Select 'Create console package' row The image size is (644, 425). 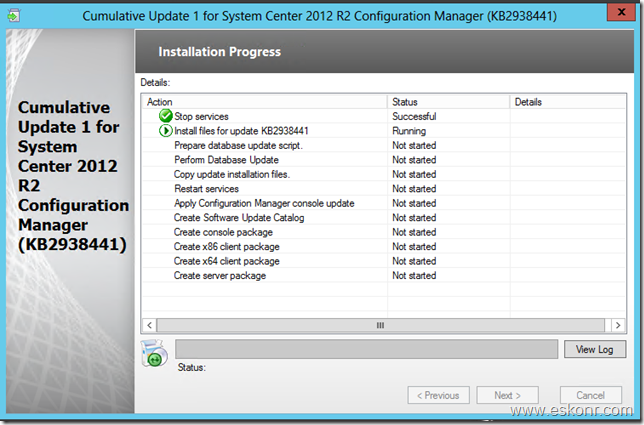point(384,232)
